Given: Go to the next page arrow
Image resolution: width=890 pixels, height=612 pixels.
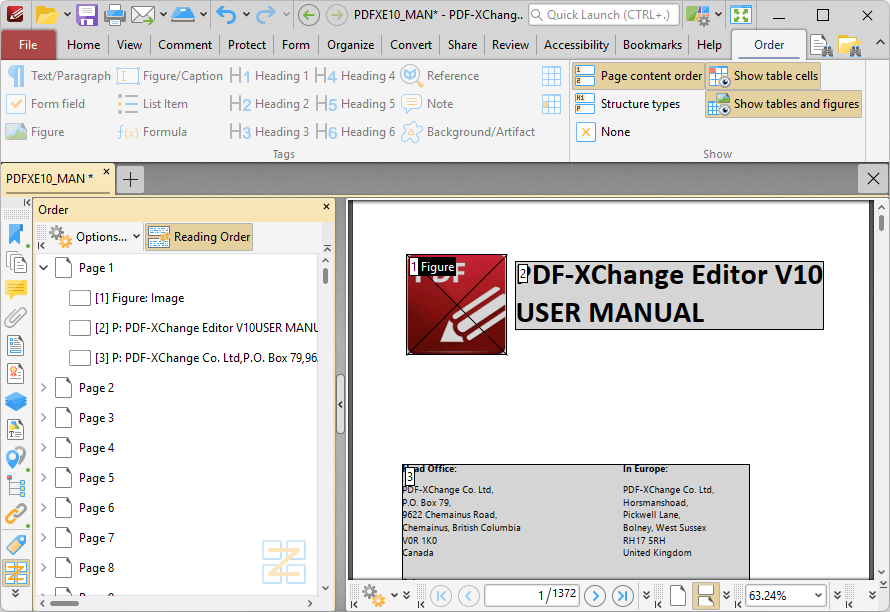Looking at the screenshot, I should click(595, 596).
